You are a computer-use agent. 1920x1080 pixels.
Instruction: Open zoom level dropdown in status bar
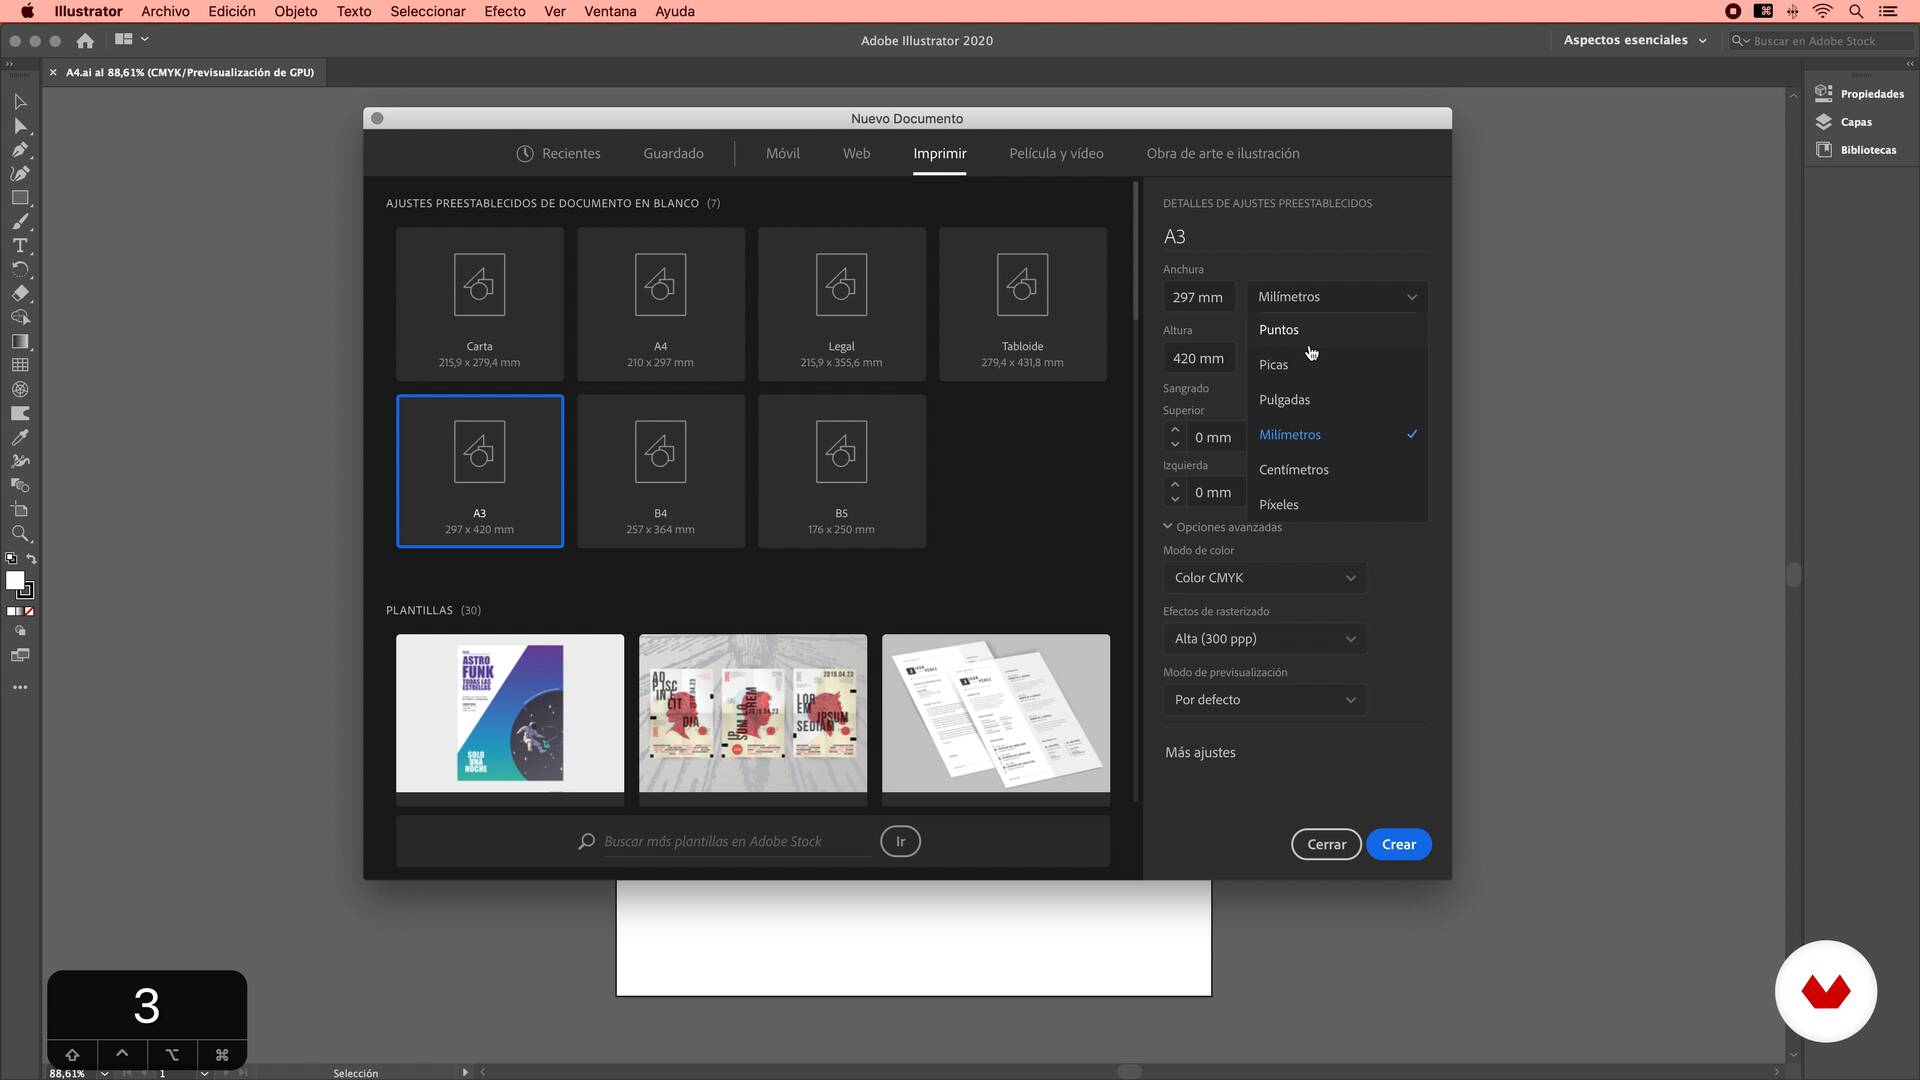(x=104, y=1073)
